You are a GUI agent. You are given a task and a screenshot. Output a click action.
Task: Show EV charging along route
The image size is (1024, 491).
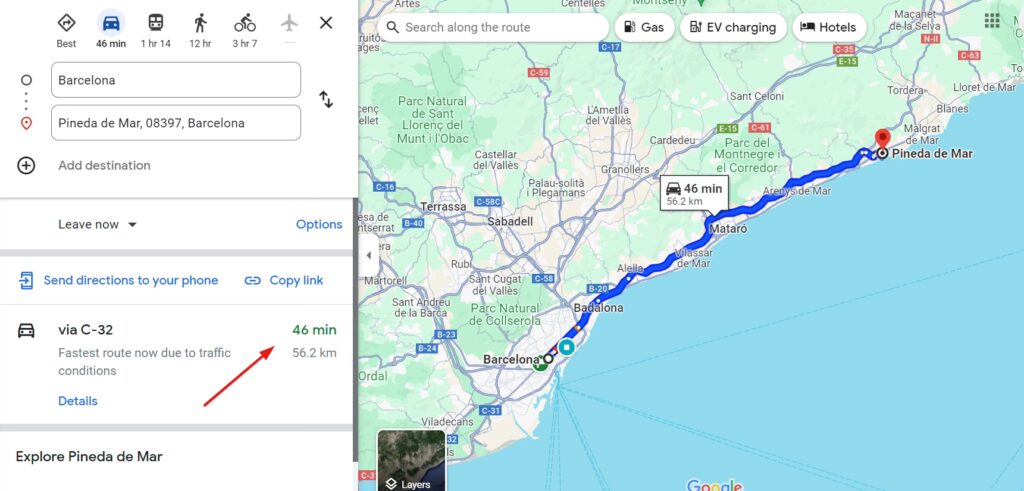(x=733, y=27)
